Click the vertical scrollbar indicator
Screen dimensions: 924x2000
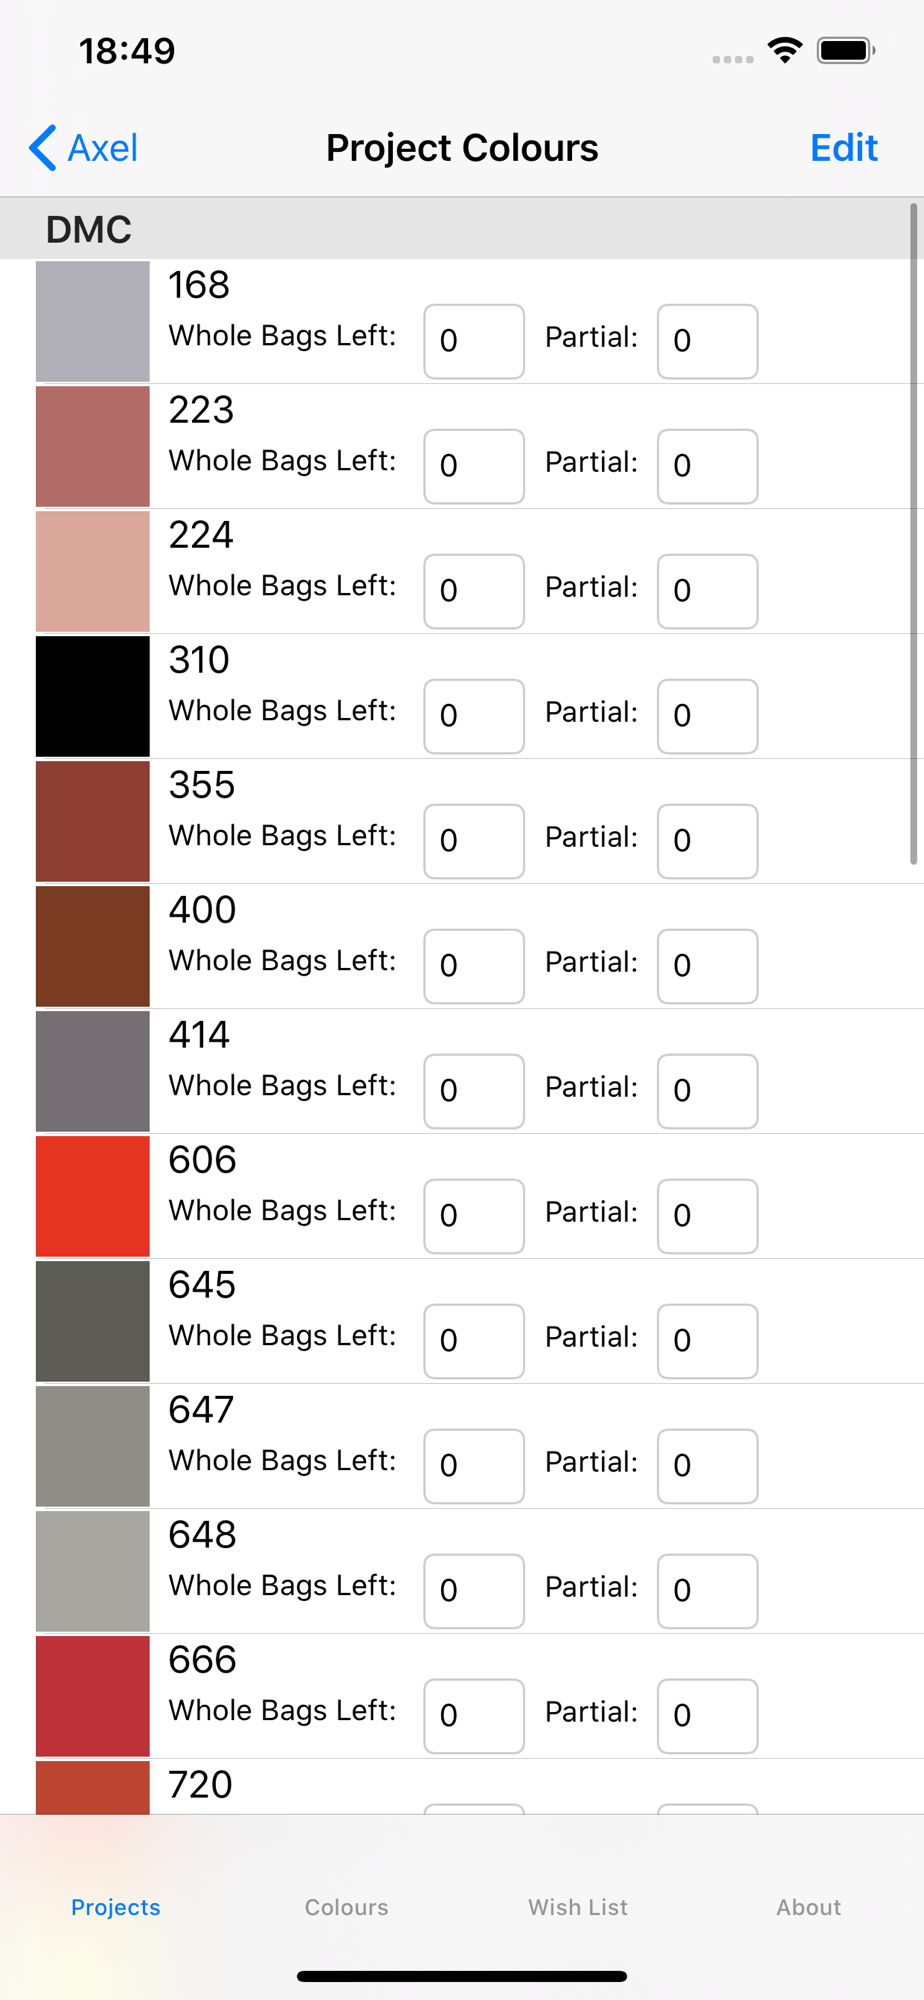pos(913,533)
